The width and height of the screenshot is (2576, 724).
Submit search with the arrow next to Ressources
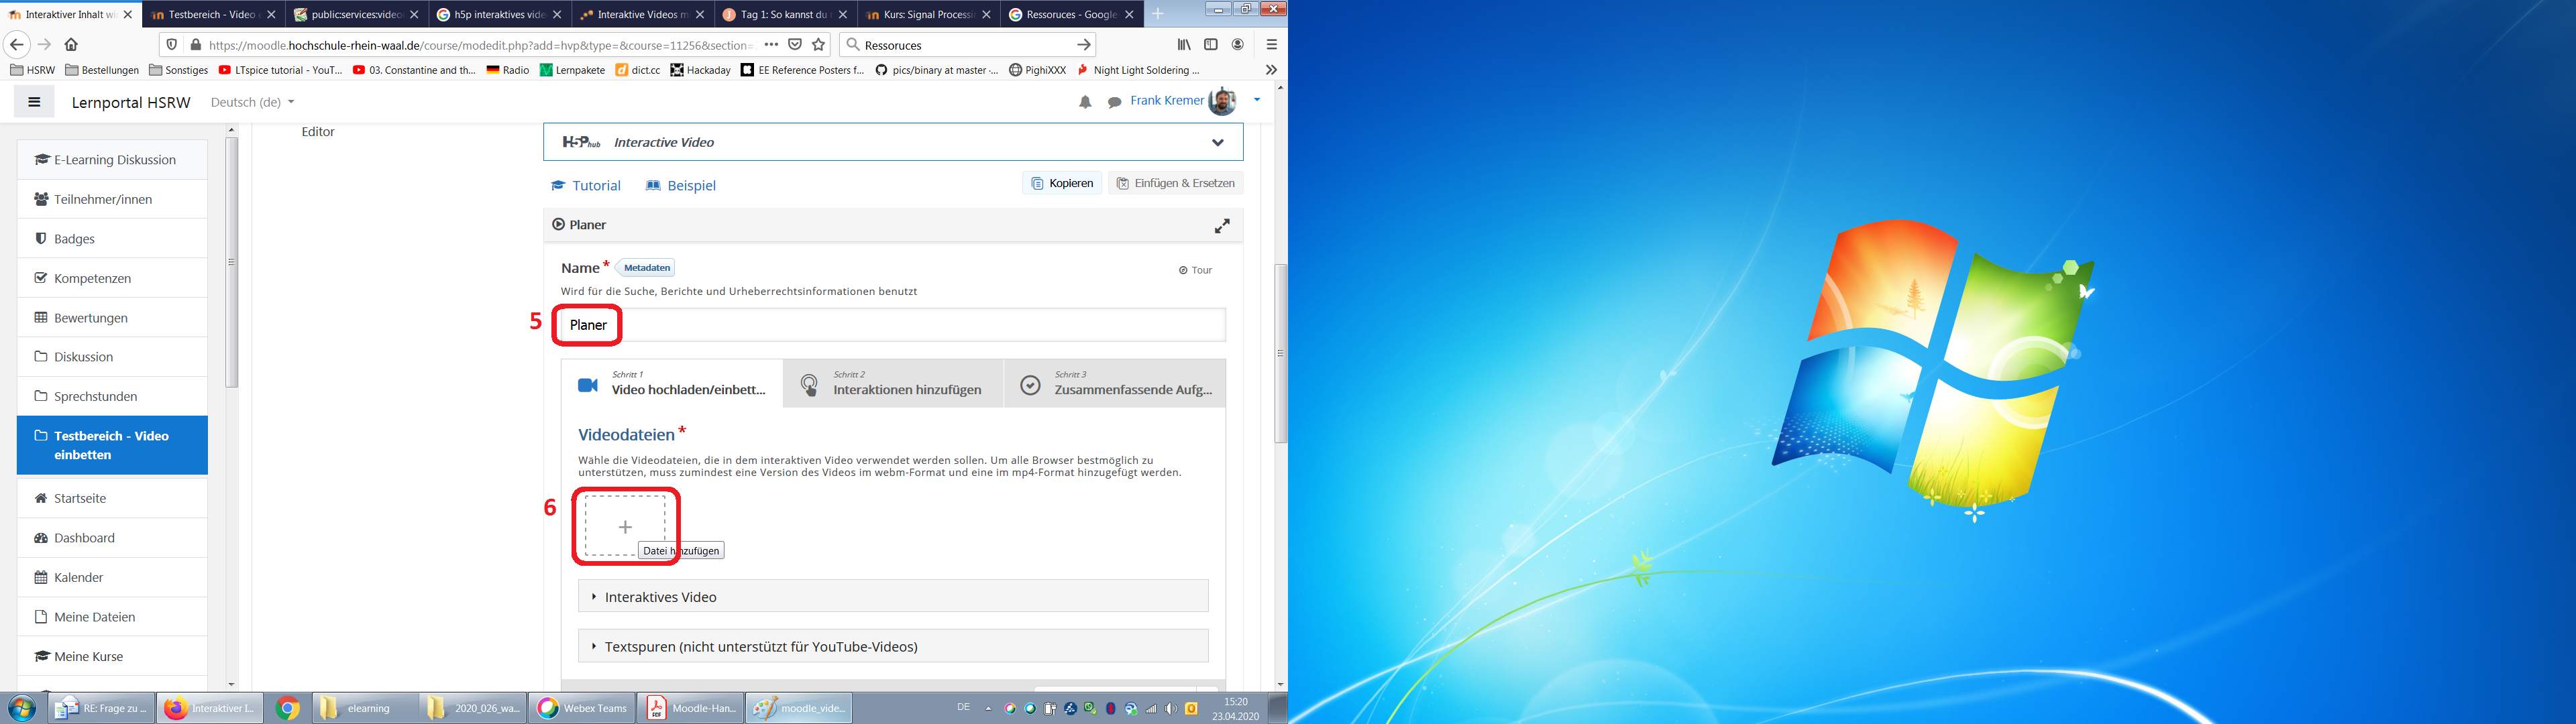click(1083, 45)
